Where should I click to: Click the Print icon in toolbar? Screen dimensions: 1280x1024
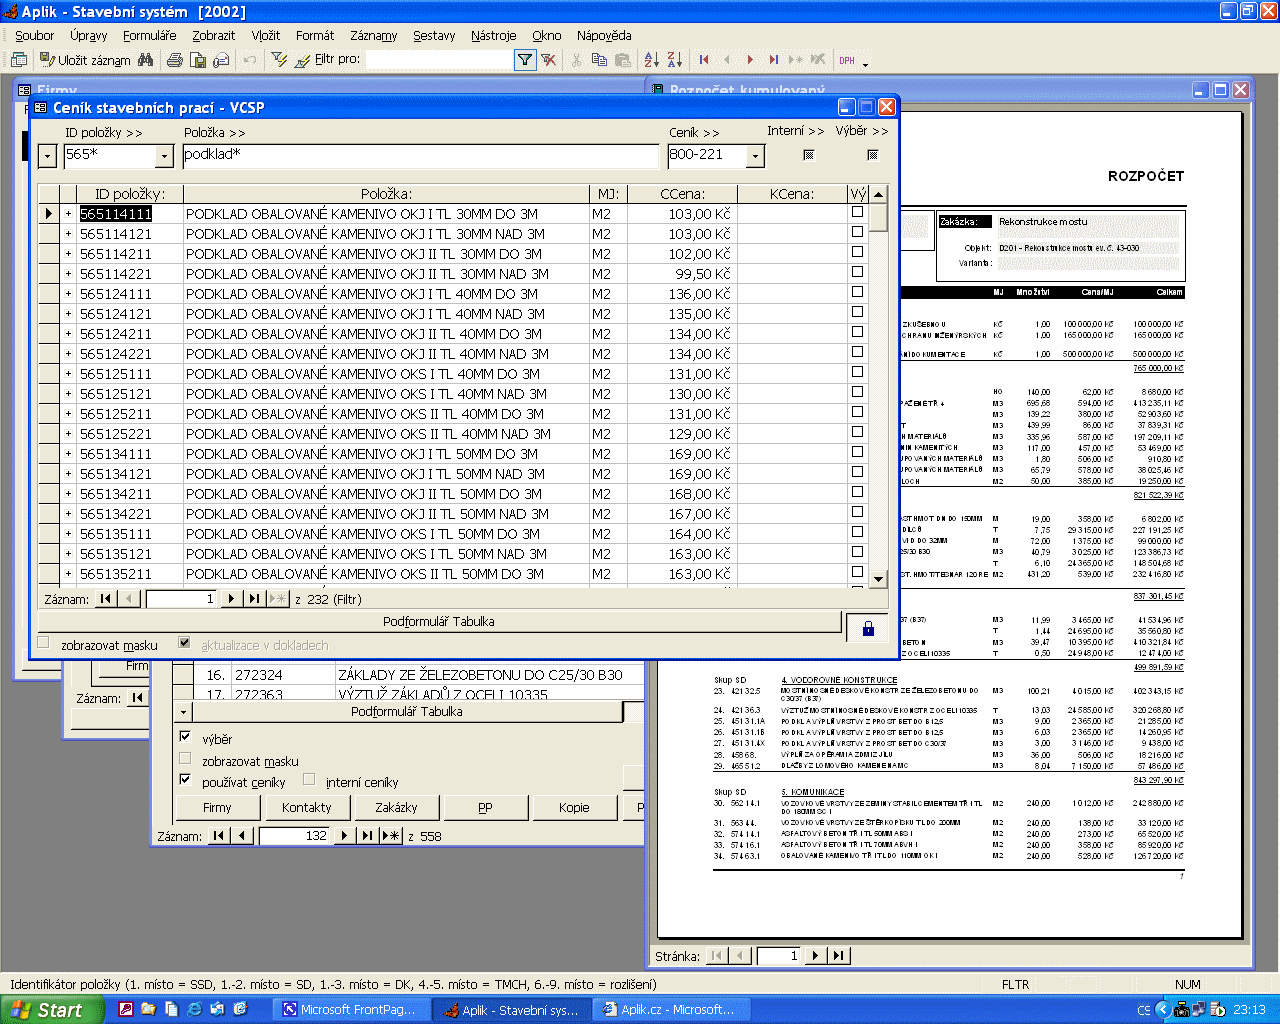[x=175, y=60]
